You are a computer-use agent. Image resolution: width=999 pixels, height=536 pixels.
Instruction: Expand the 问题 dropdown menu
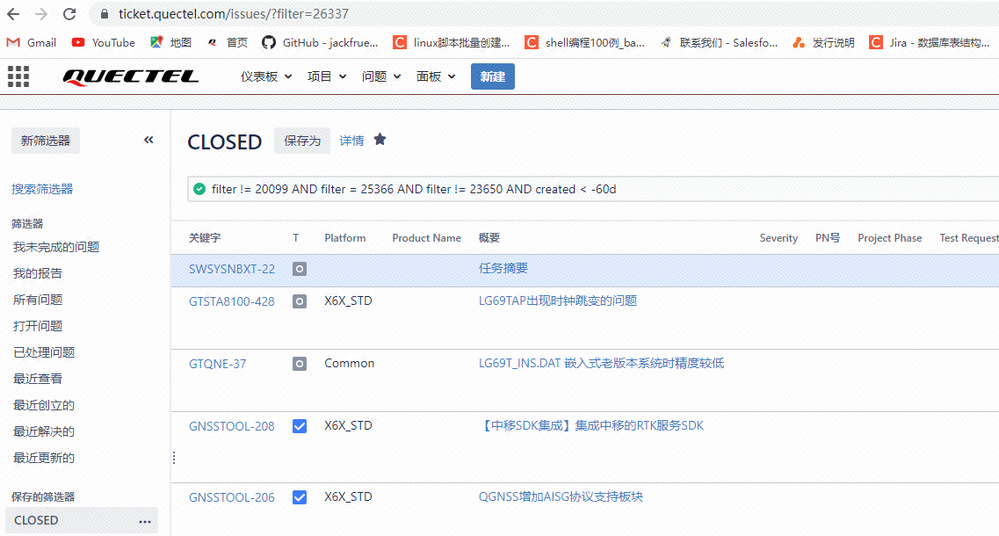[x=381, y=76]
